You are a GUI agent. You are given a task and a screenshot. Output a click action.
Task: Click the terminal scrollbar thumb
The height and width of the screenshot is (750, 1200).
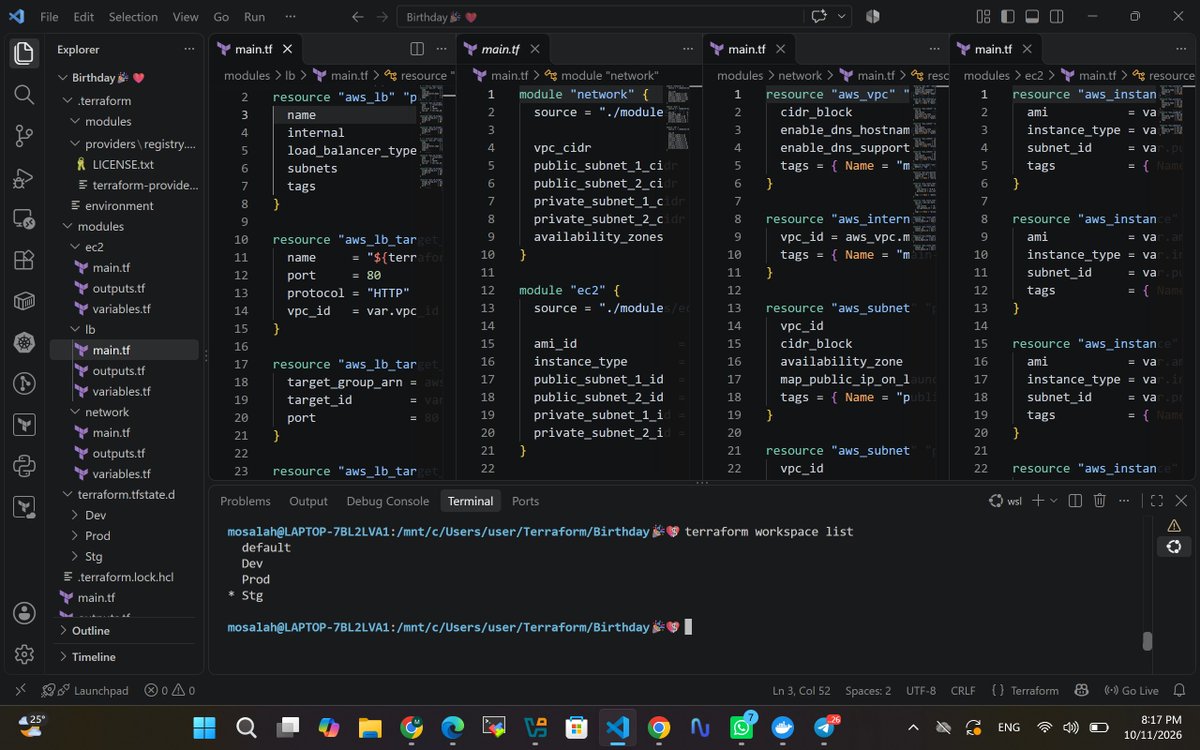click(1147, 641)
